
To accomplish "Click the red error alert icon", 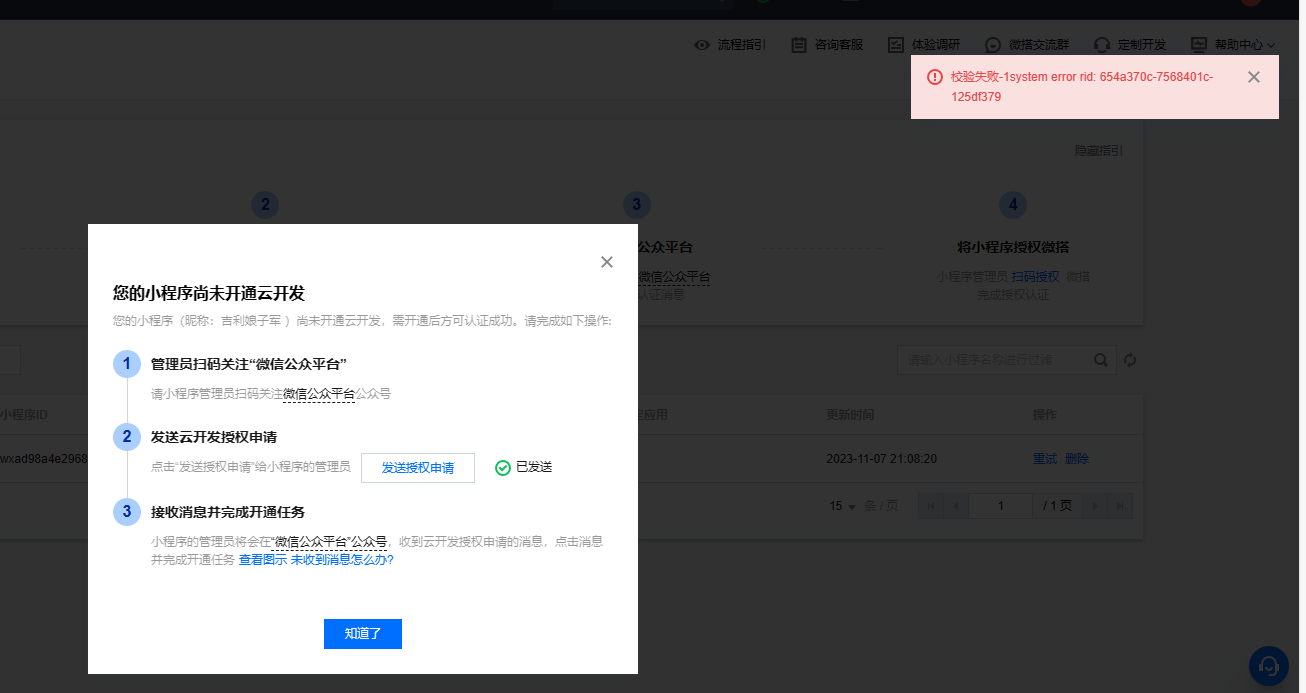I will 935,77.
